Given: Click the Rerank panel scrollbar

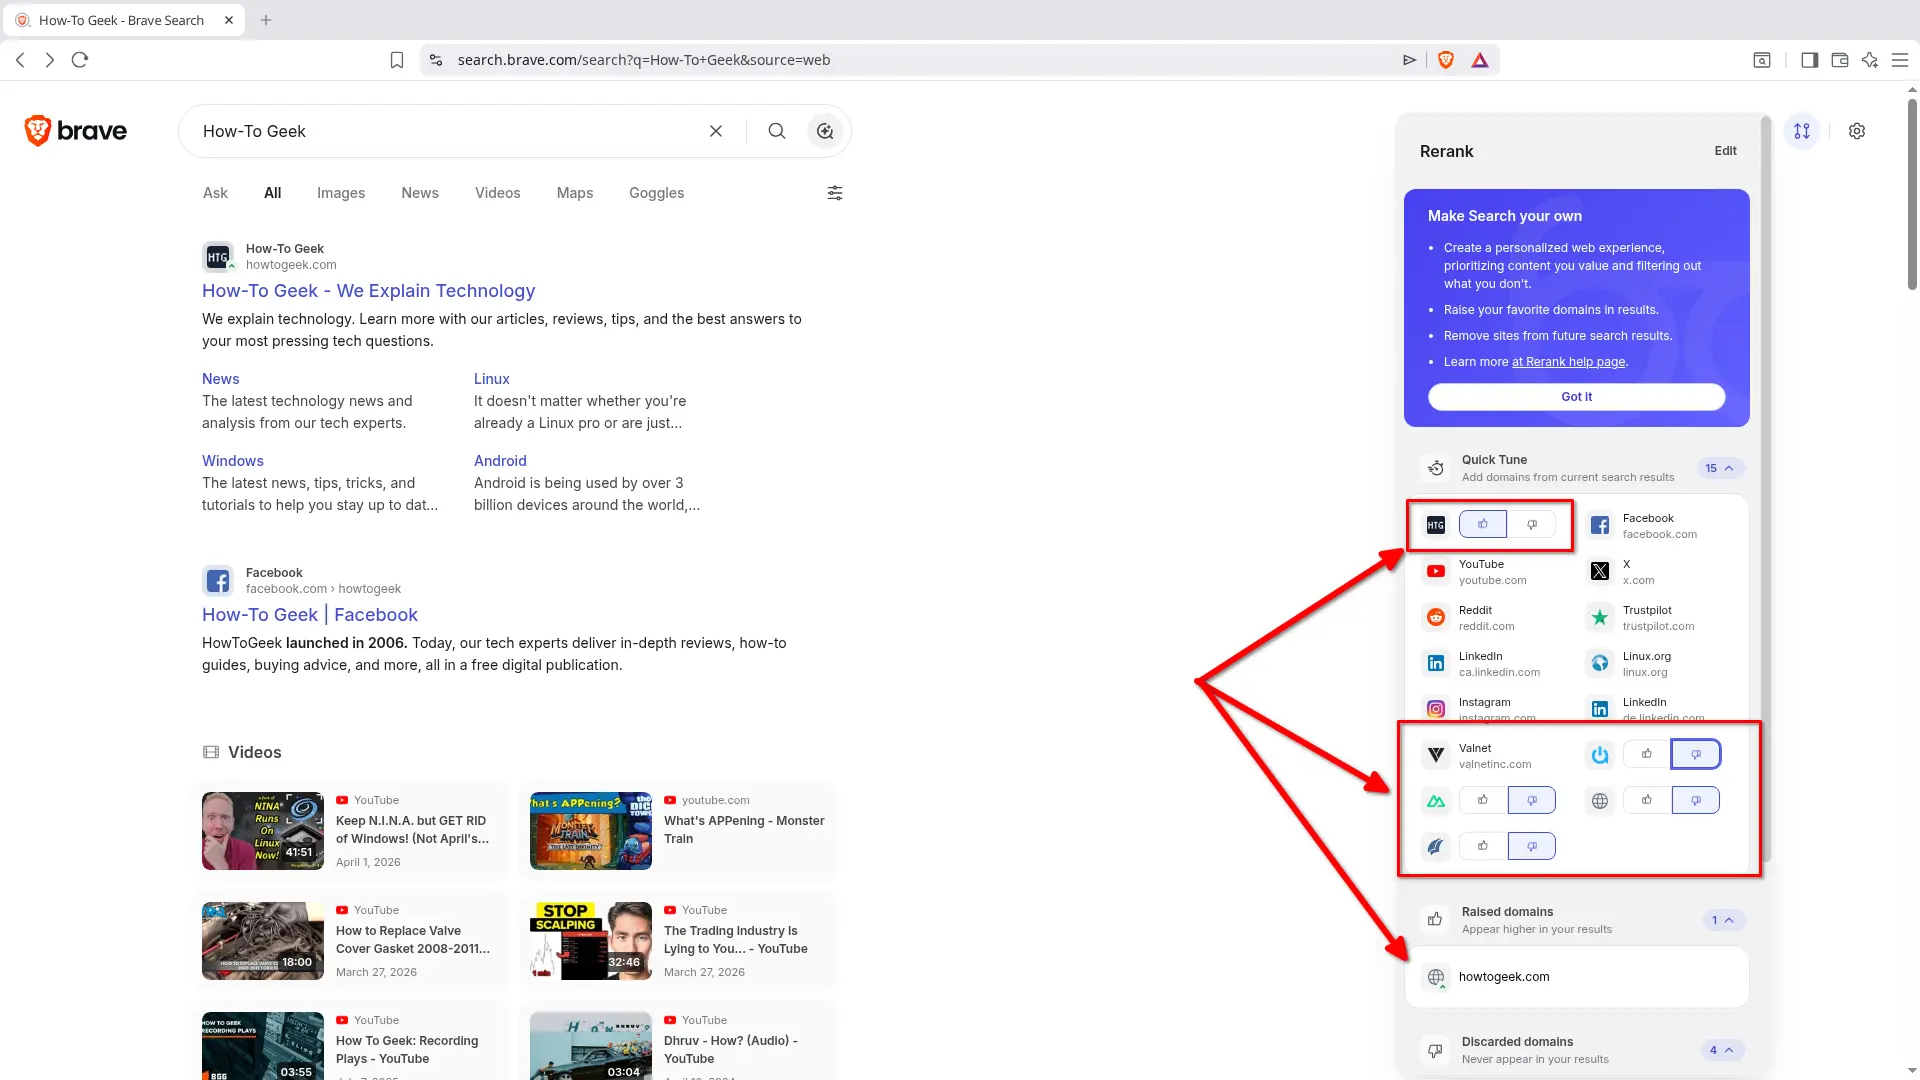Looking at the screenshot, I should pyautogui.click(x=1766, y=490).
